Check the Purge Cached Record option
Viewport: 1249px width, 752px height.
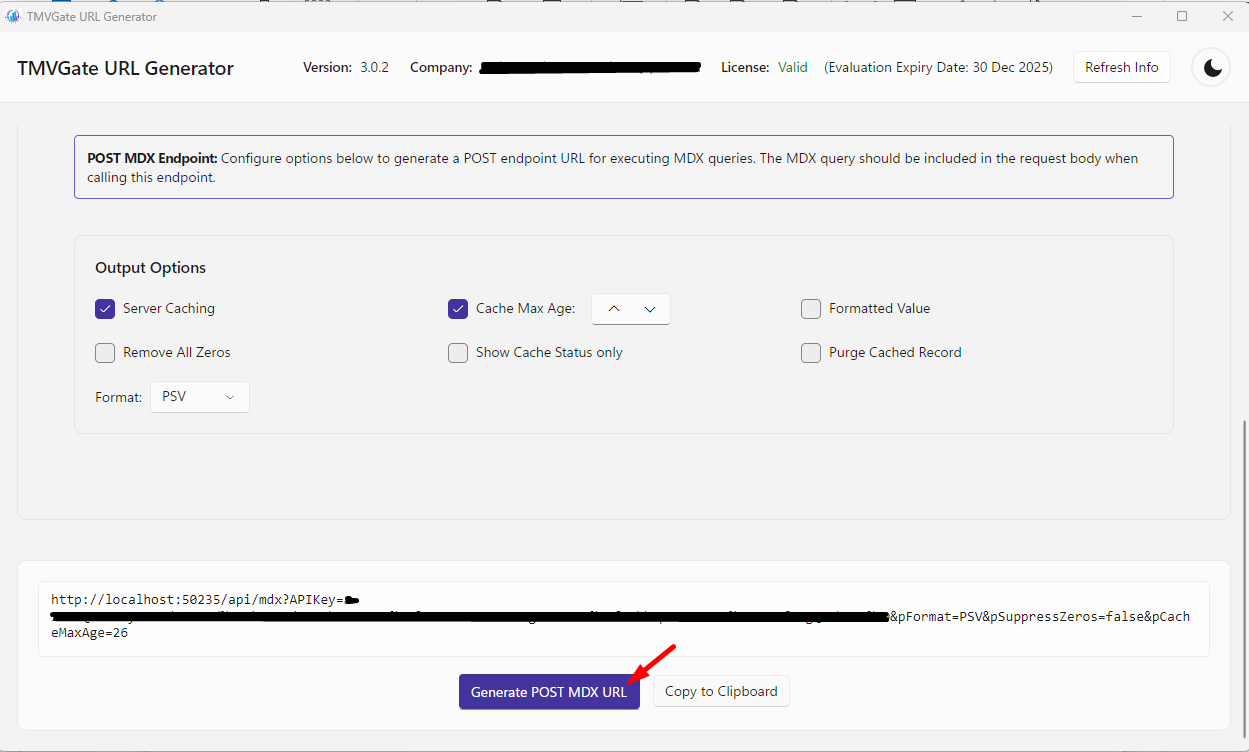click(x=811, y=353)
